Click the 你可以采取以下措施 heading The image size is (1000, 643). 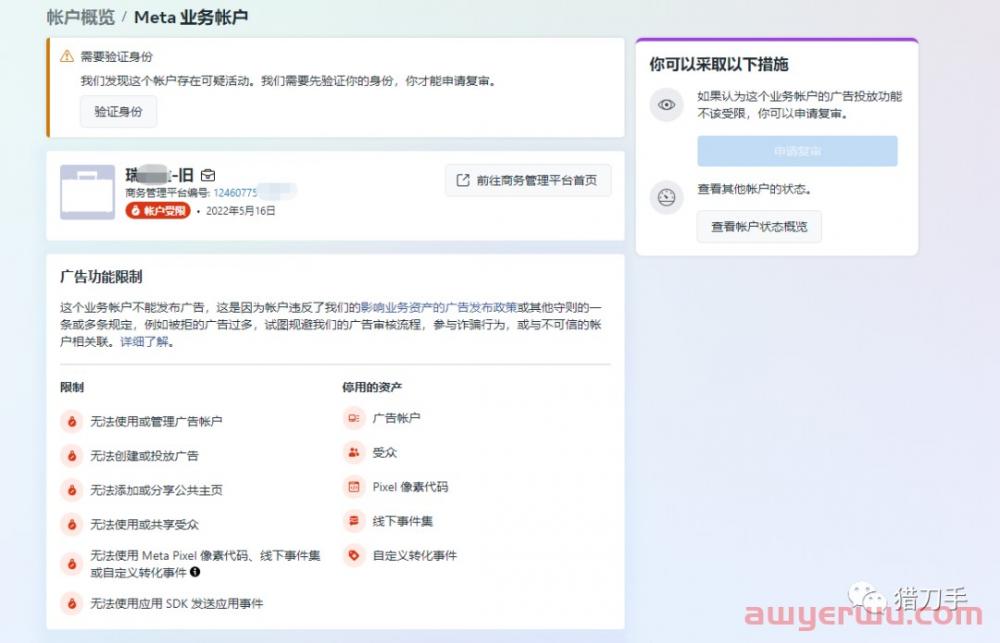tap(719, 64)
